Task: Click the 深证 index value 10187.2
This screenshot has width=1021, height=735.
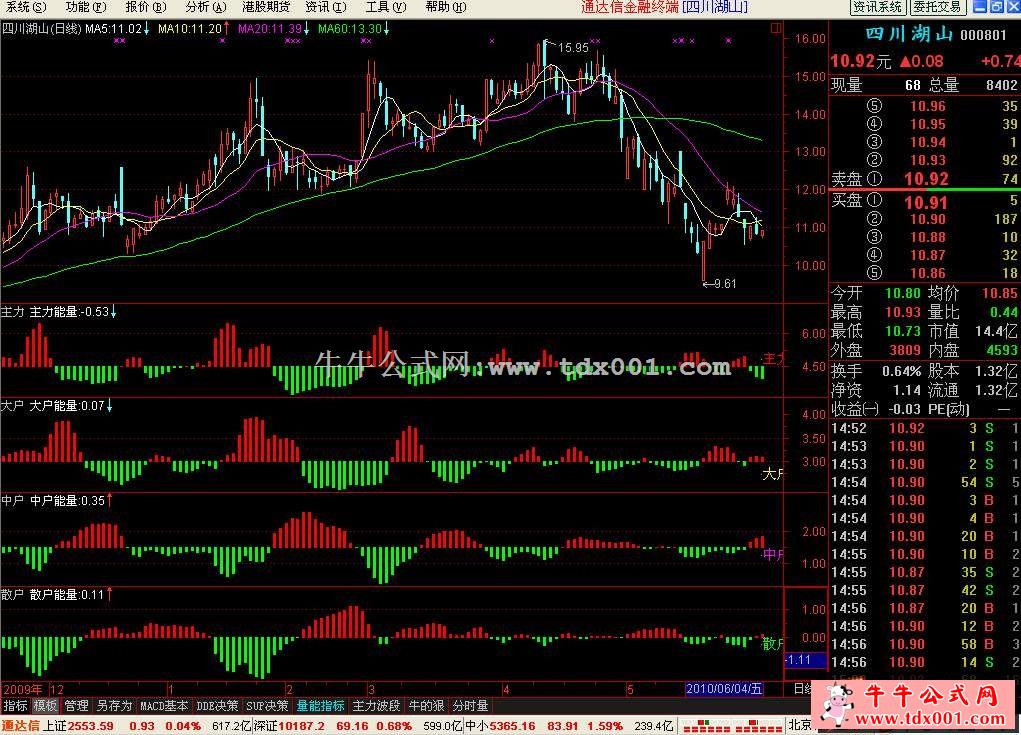Action: pyautogui.click(x=301, y=726)
